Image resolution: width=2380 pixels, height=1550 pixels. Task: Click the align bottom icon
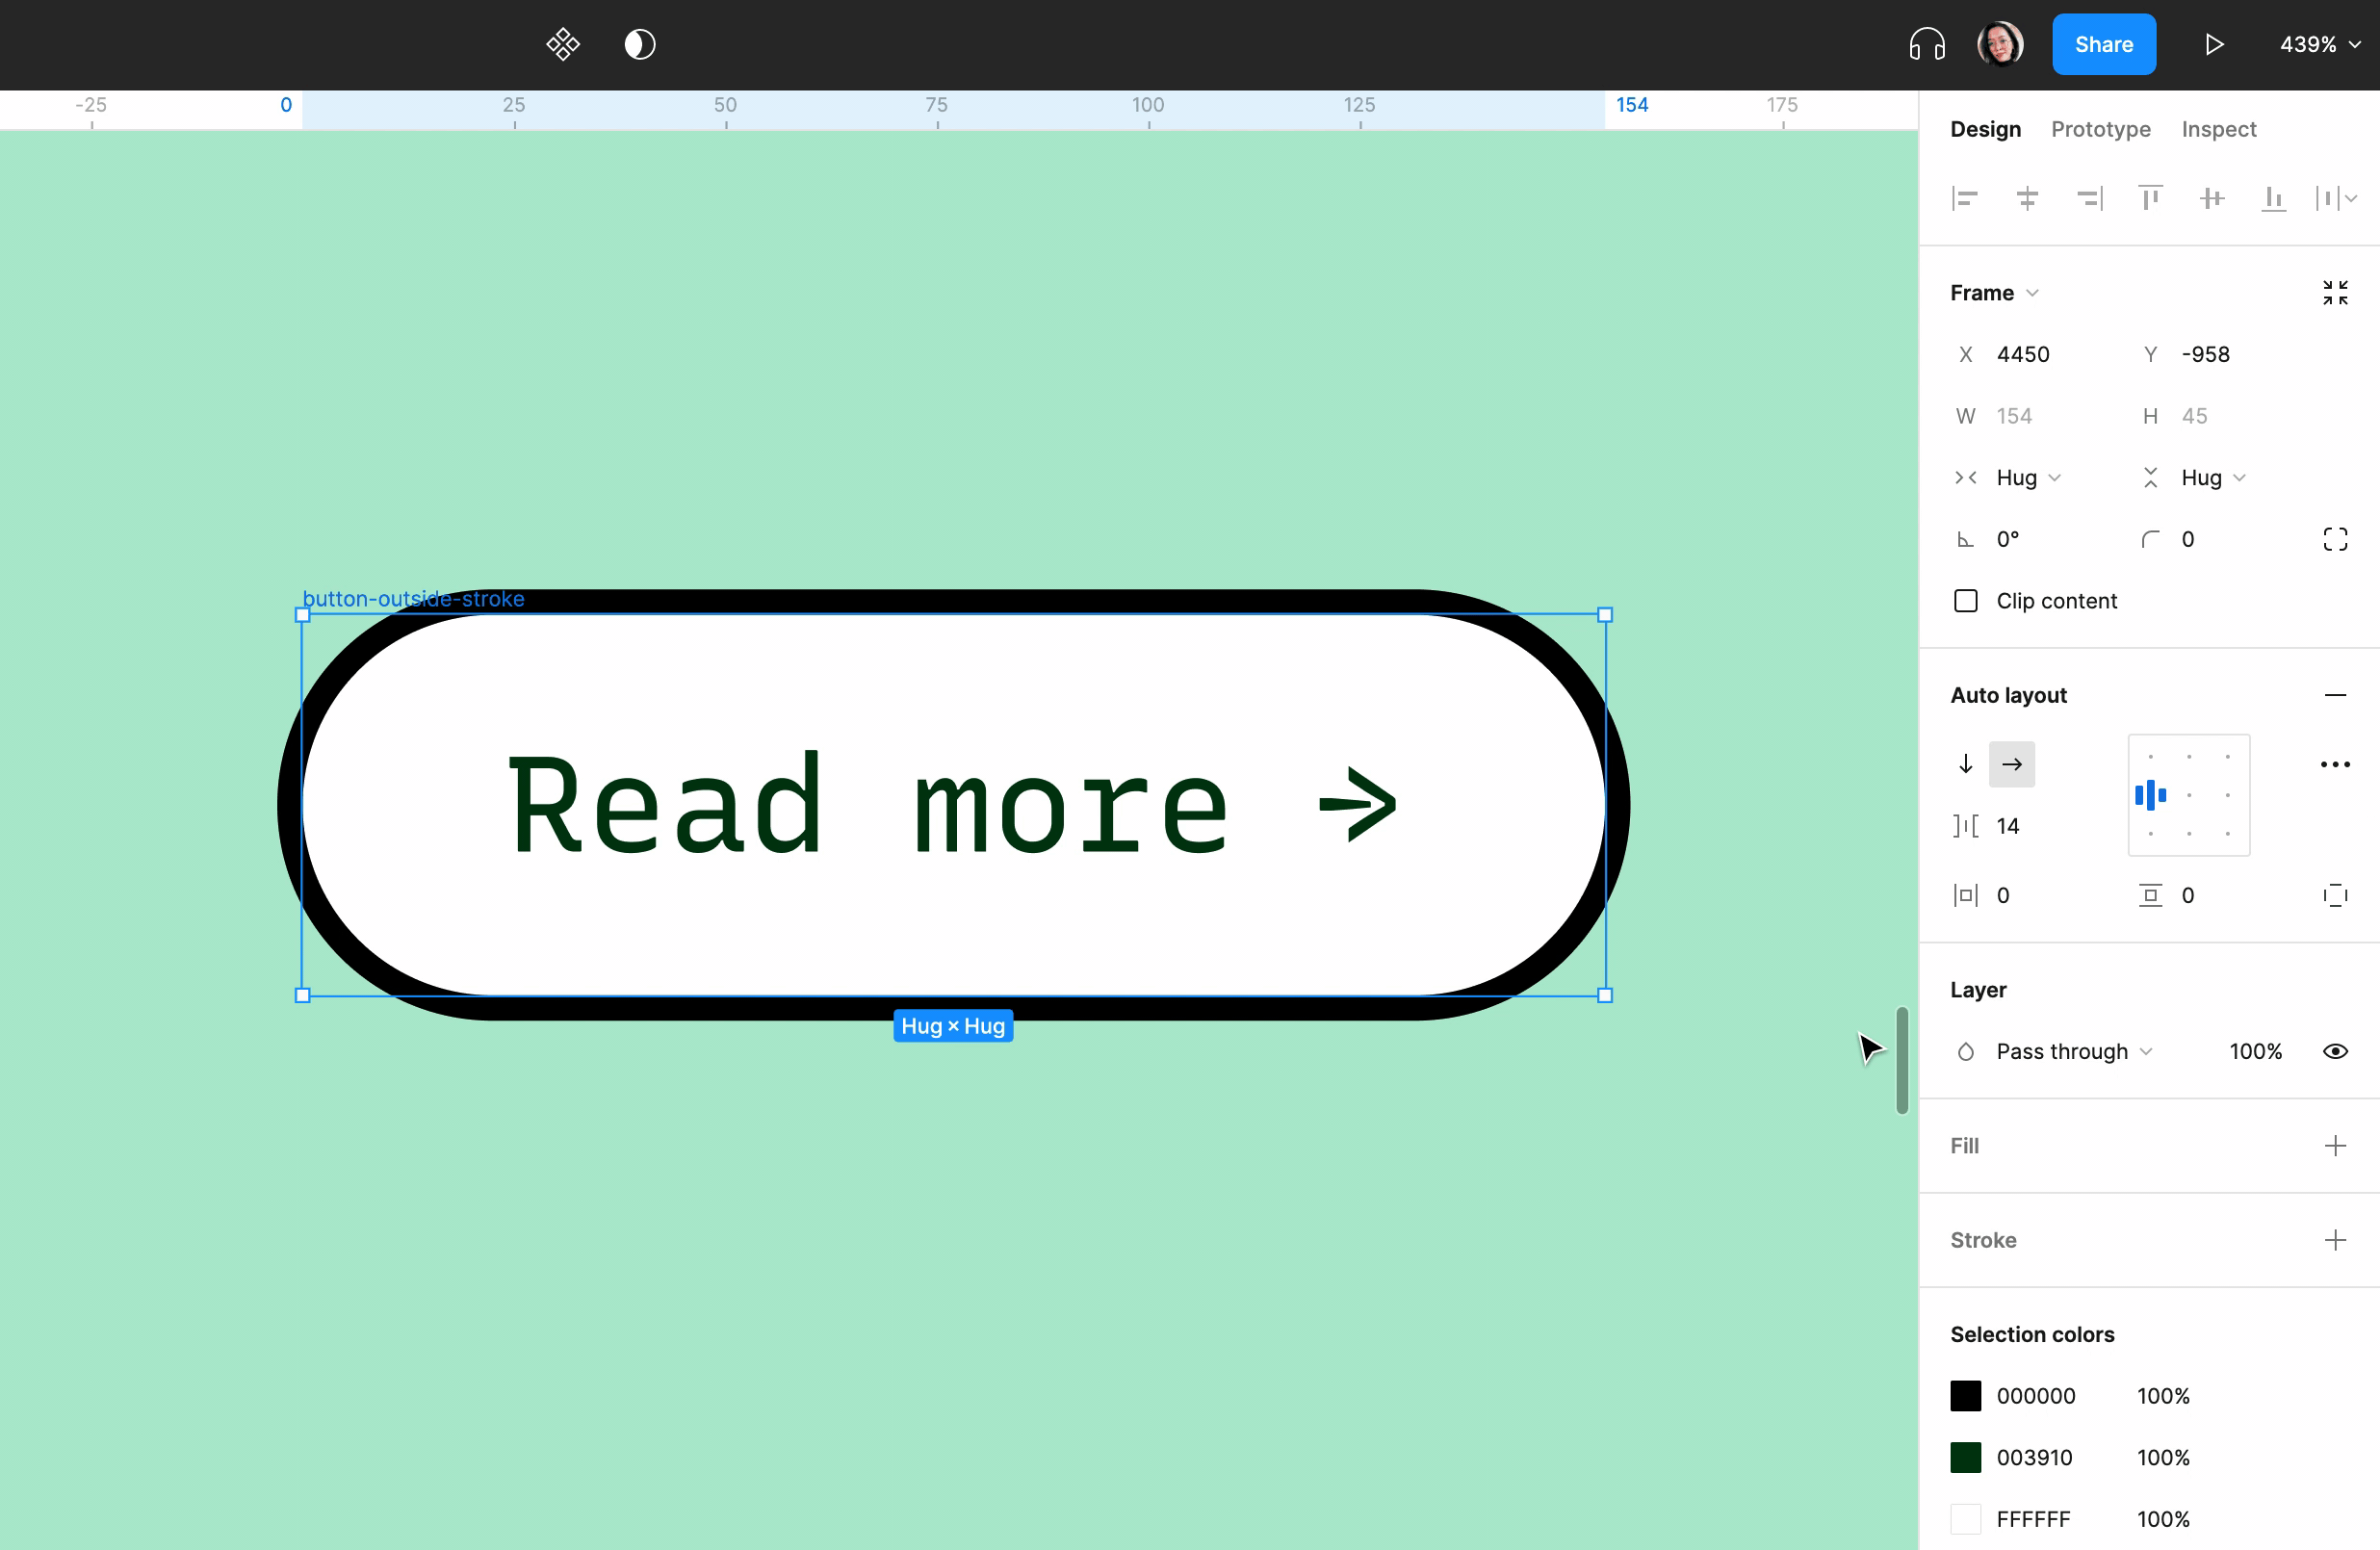click(x=2274, y=198)
